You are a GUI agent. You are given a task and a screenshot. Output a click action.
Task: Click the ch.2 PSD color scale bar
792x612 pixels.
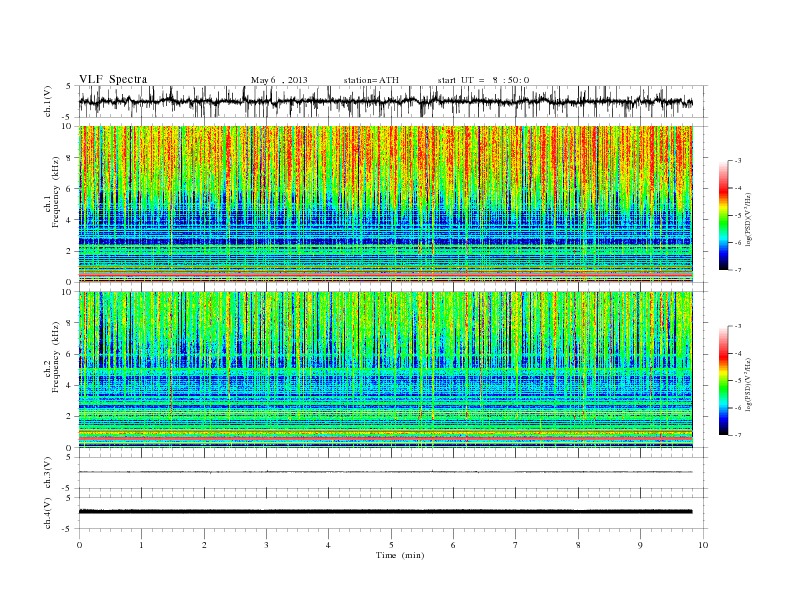click(723, 380)
